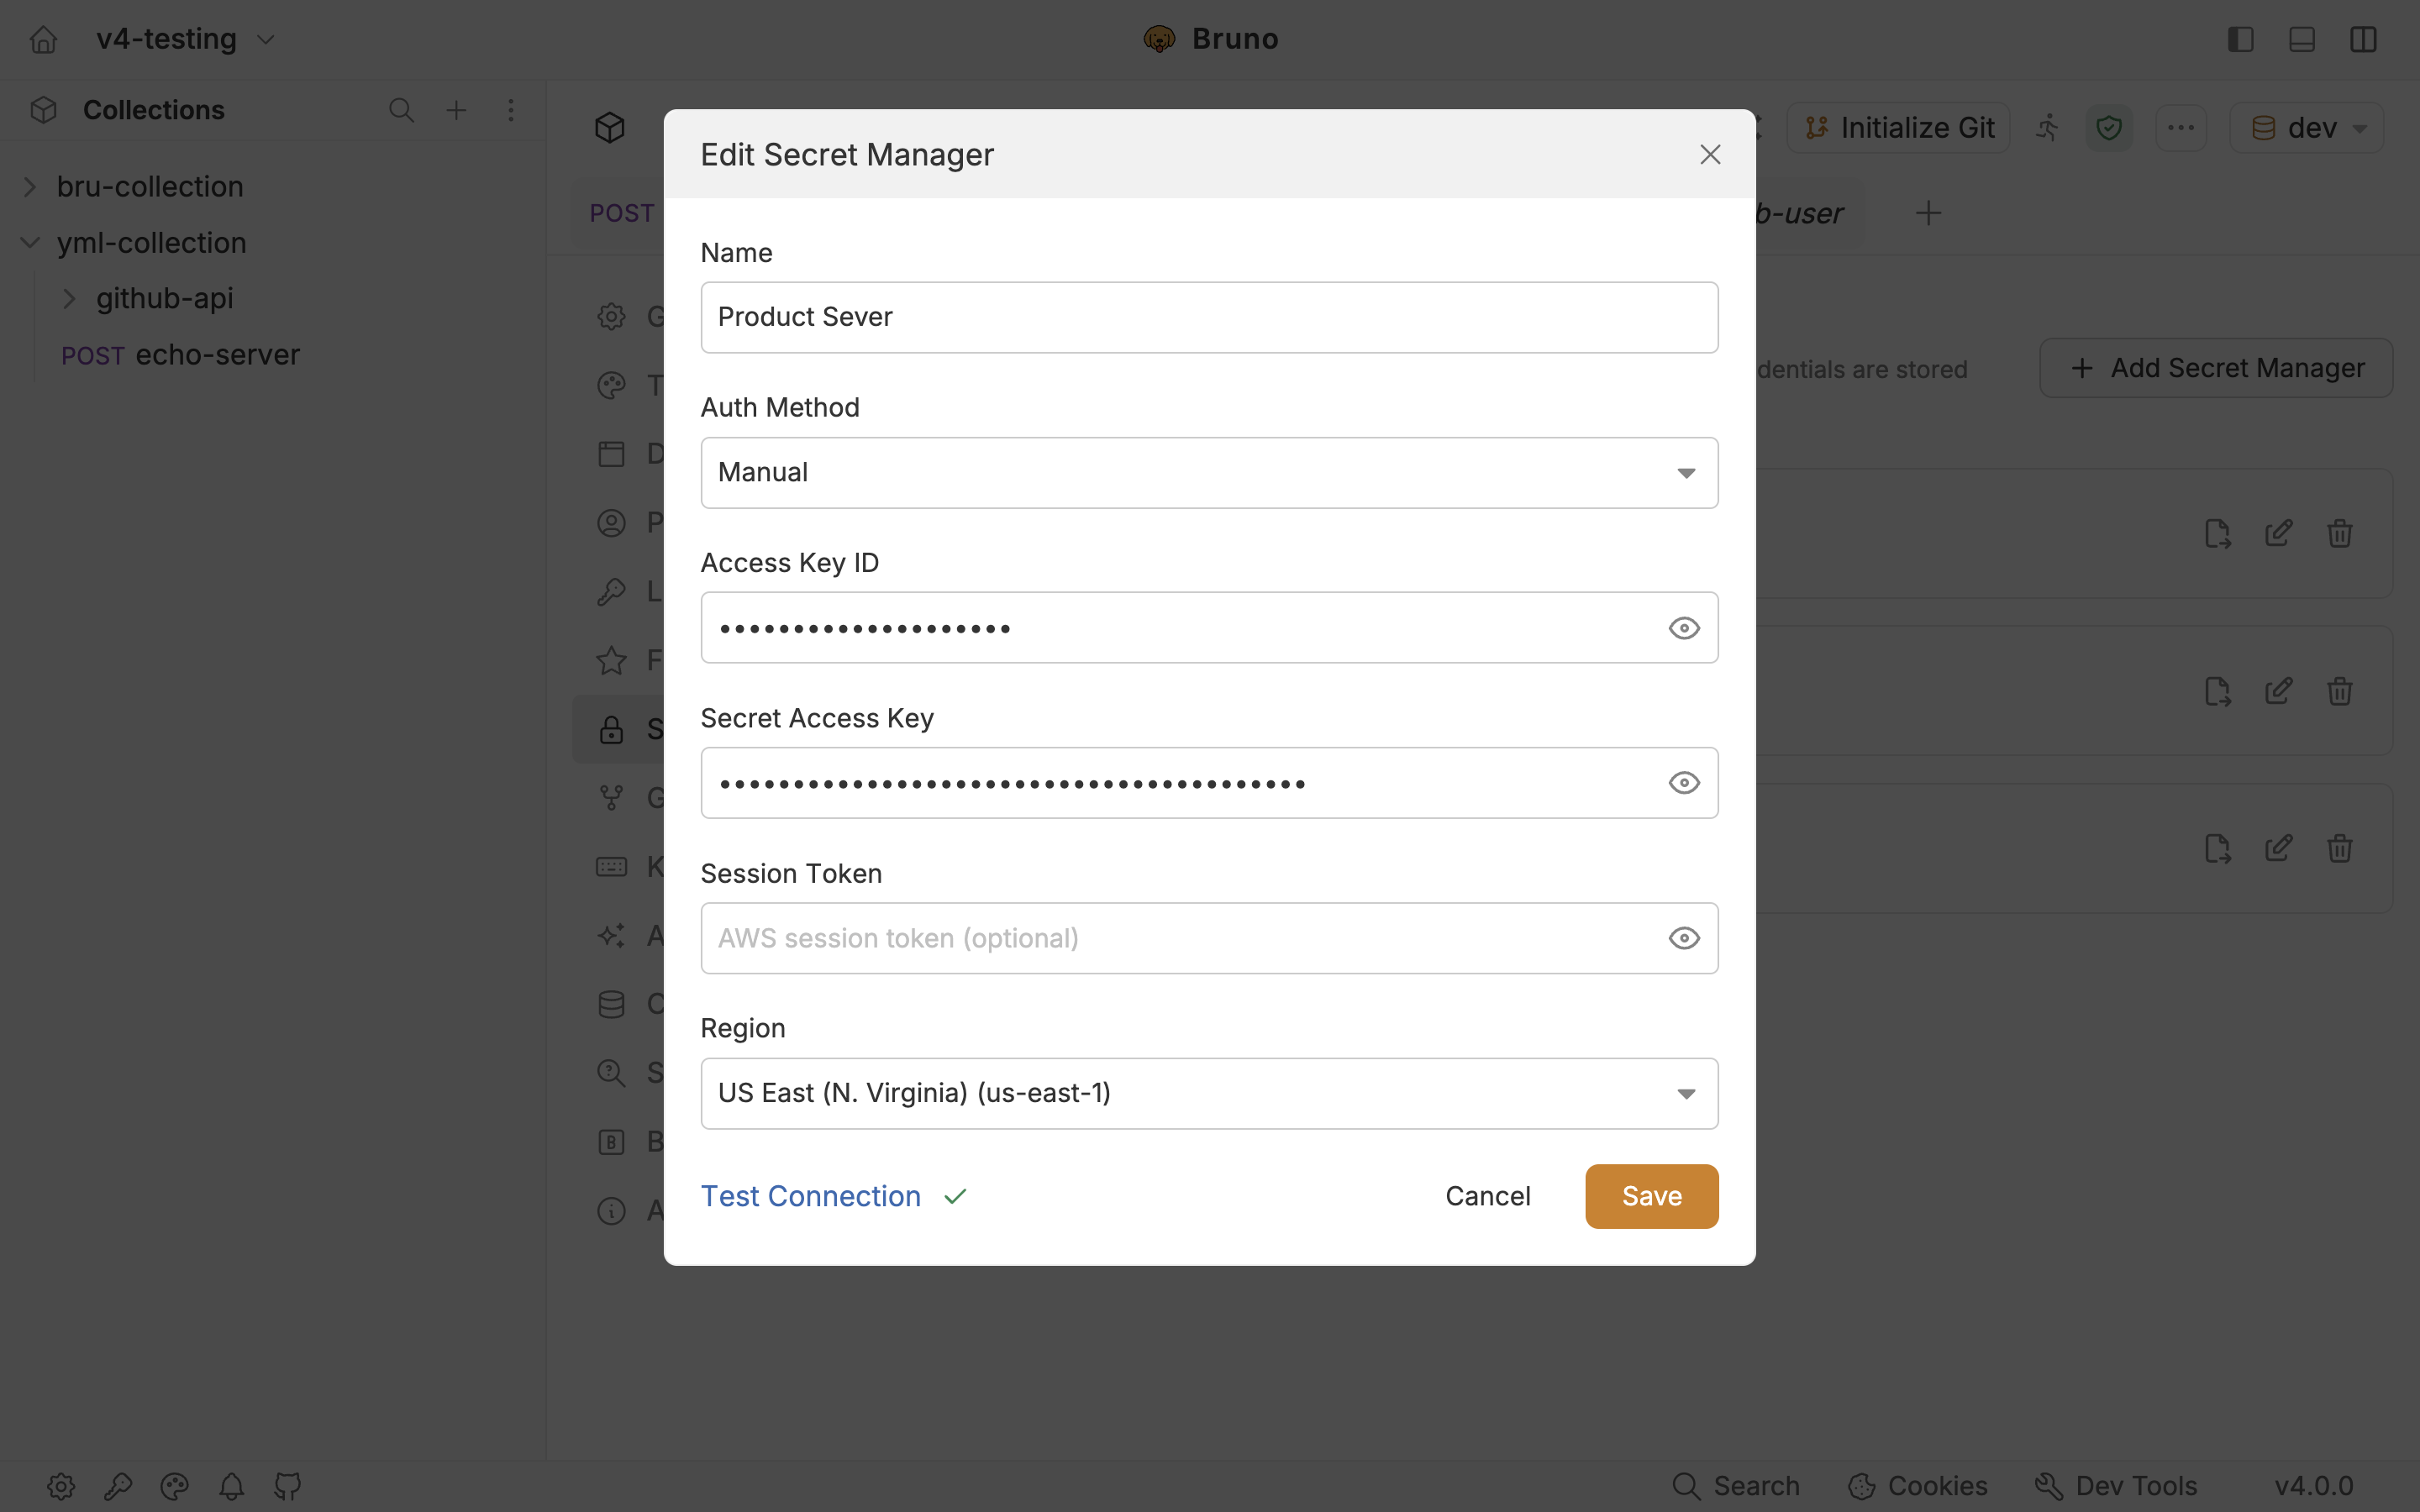
Task: Toggle the left sidebar layout icon
Action: (2240, 39)
